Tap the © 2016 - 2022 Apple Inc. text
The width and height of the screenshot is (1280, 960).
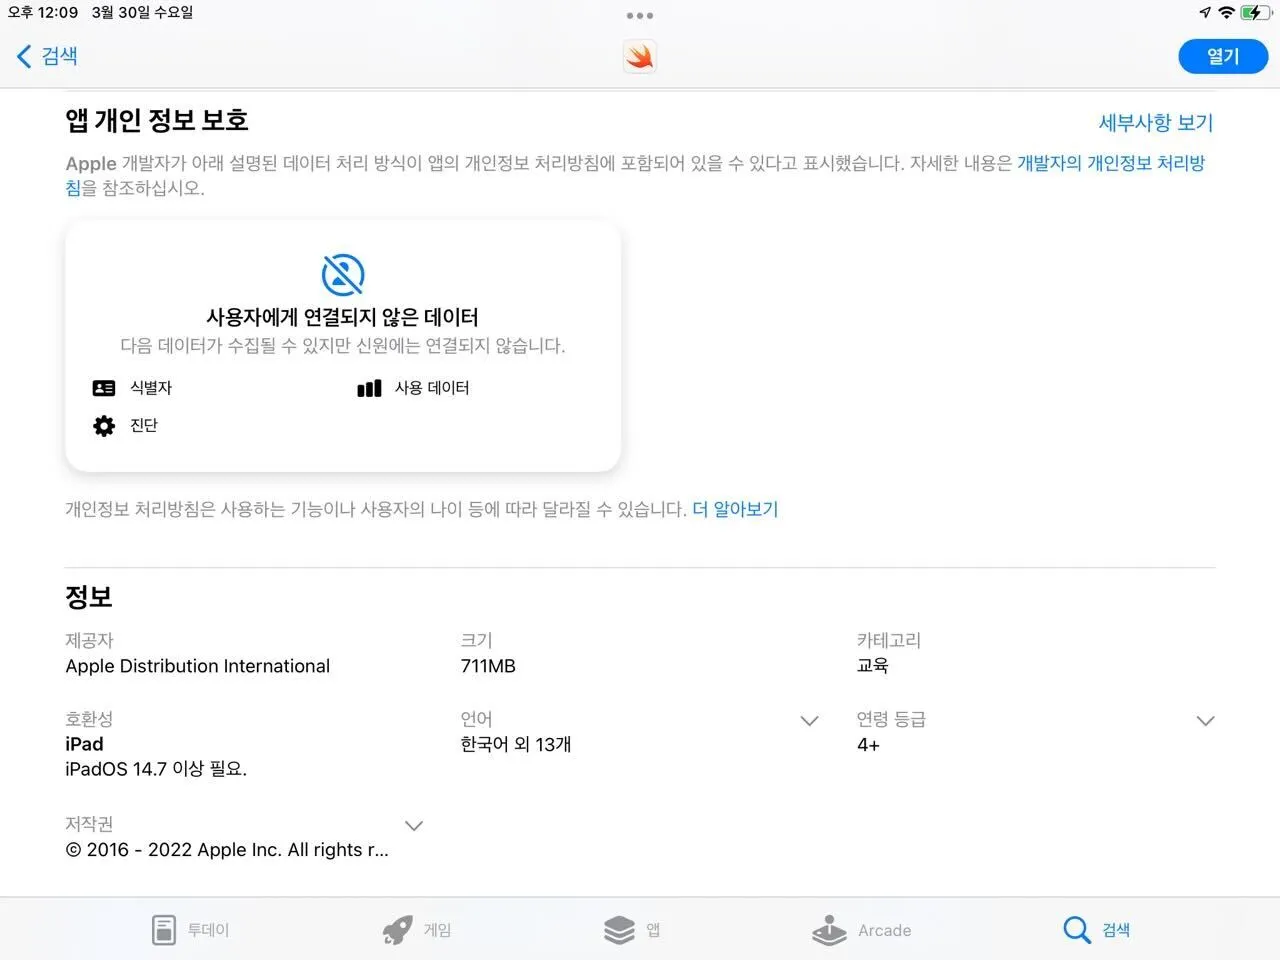click(x=227, y=850)
